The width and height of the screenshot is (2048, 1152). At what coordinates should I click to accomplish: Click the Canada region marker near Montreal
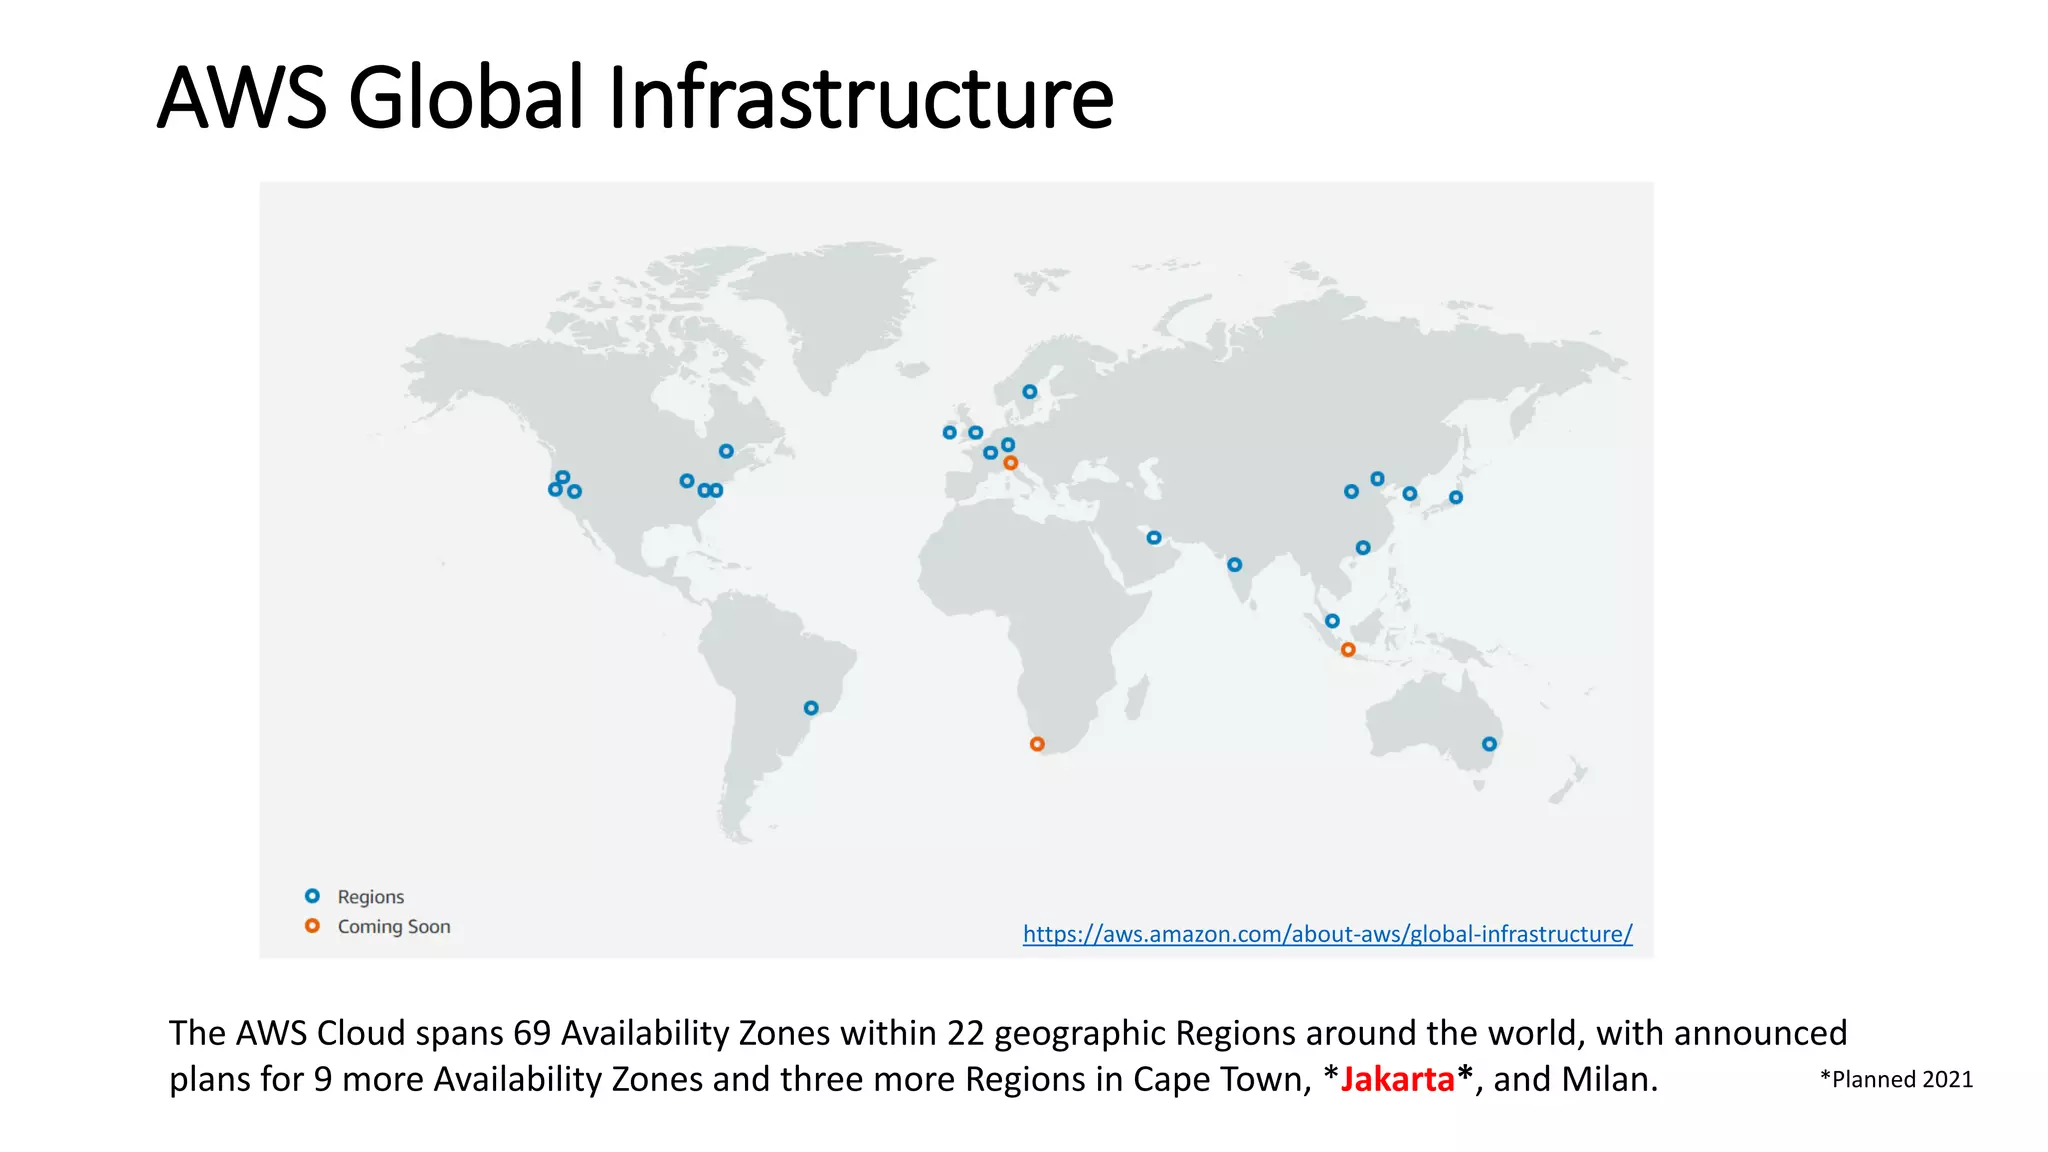tap(726, 451)
